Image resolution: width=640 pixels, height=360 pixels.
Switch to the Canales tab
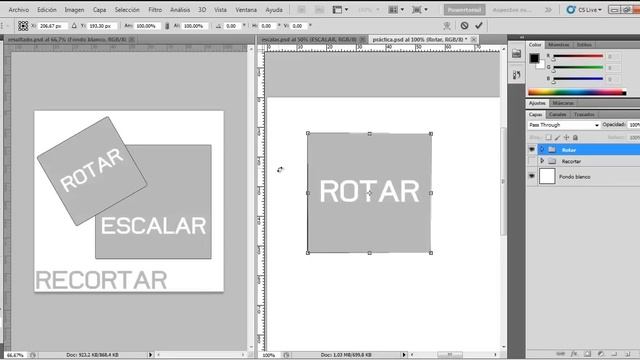tap(557, 114)
